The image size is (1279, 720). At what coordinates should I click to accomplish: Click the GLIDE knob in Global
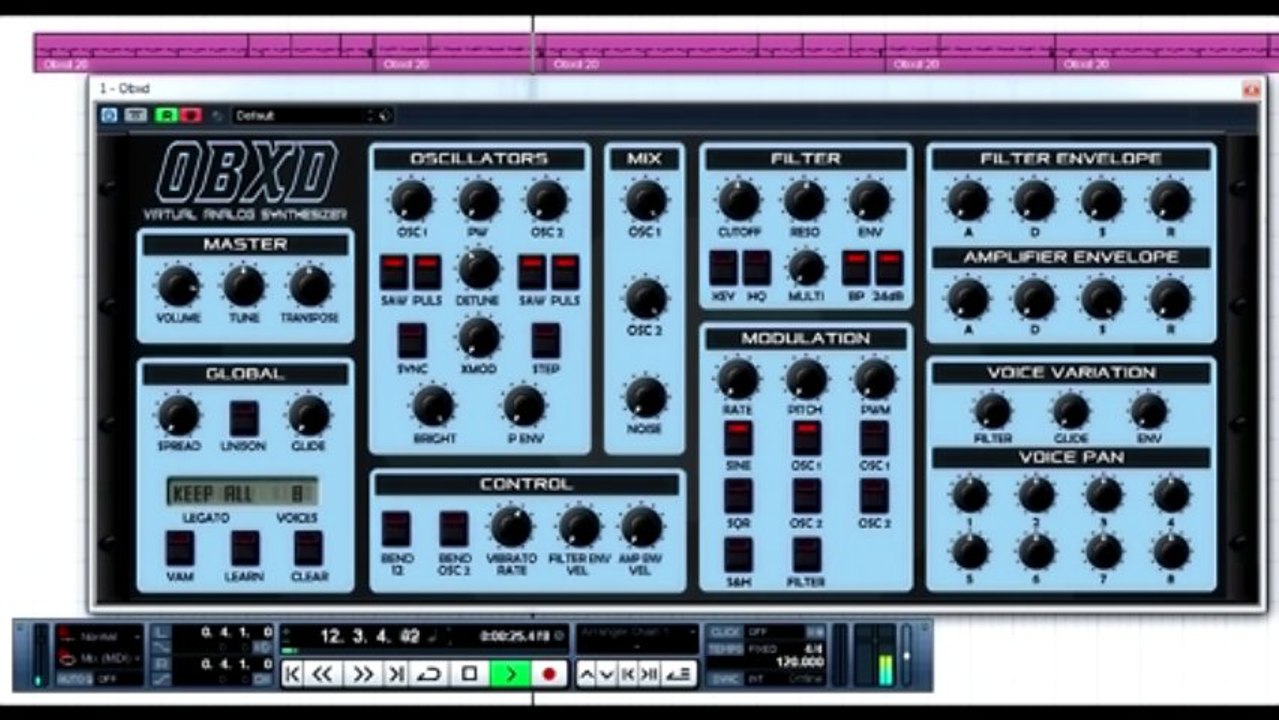[309, 415]
